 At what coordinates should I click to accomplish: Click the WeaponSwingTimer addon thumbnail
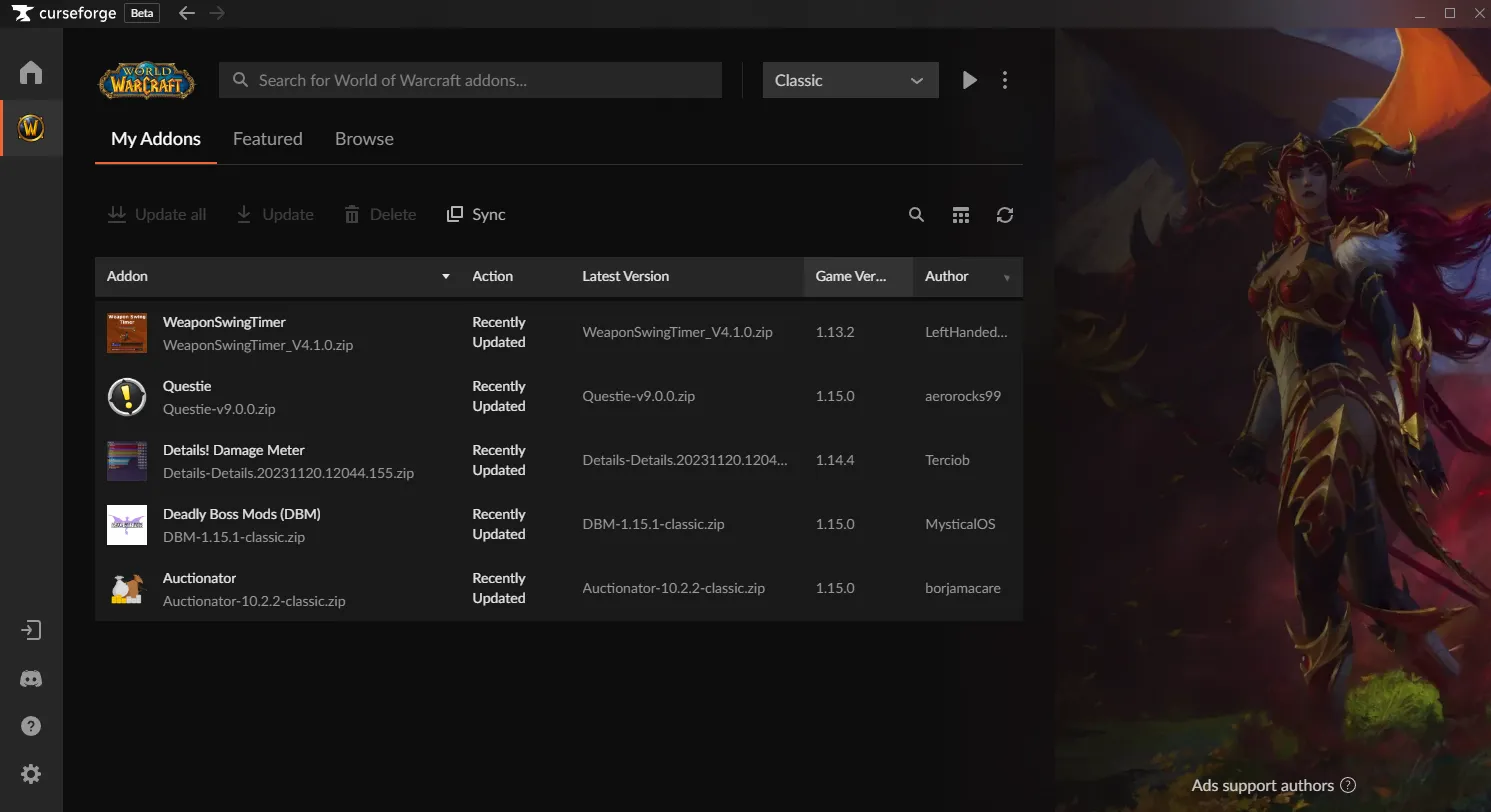pyautogui.click(x=127, y=332)
